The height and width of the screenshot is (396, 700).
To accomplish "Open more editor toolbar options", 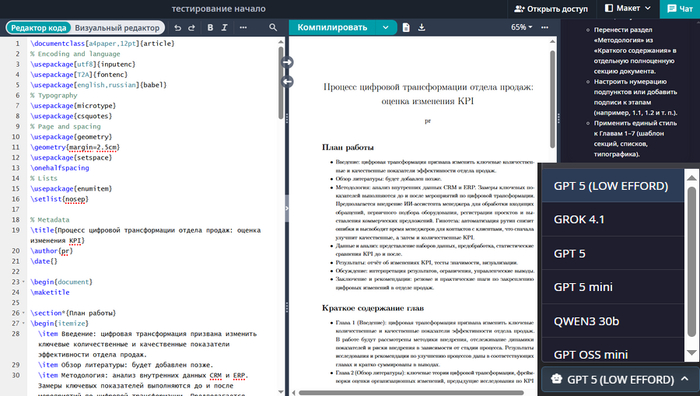I will coord(243,28).
